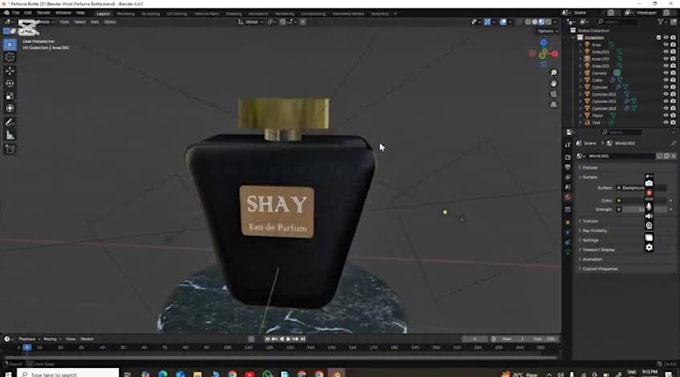Disable Area.001 light in renders
The height and width of the screenshot is (377, 680).
673,52
